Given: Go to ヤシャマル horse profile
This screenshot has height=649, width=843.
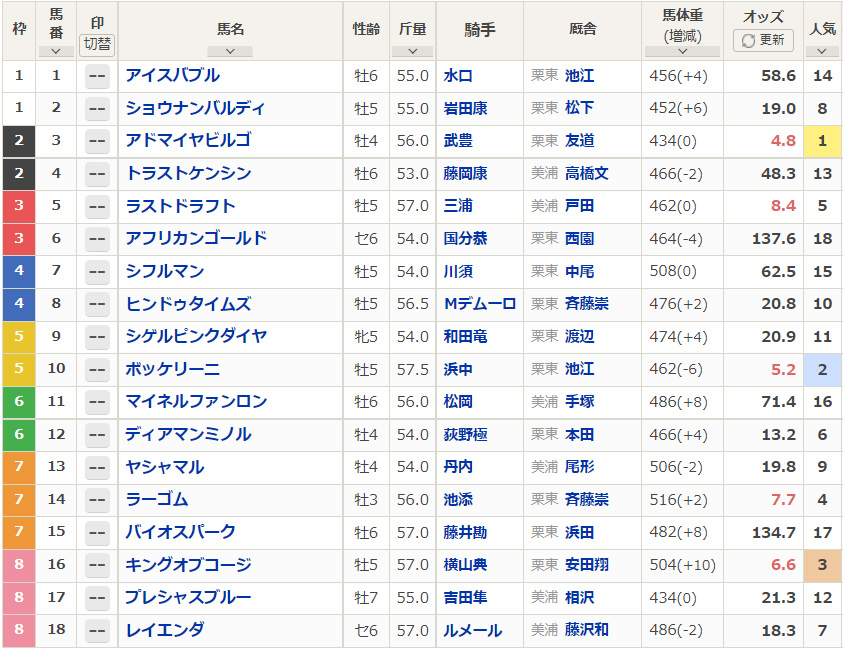Looking at the screenshot, I should point(165,467).
